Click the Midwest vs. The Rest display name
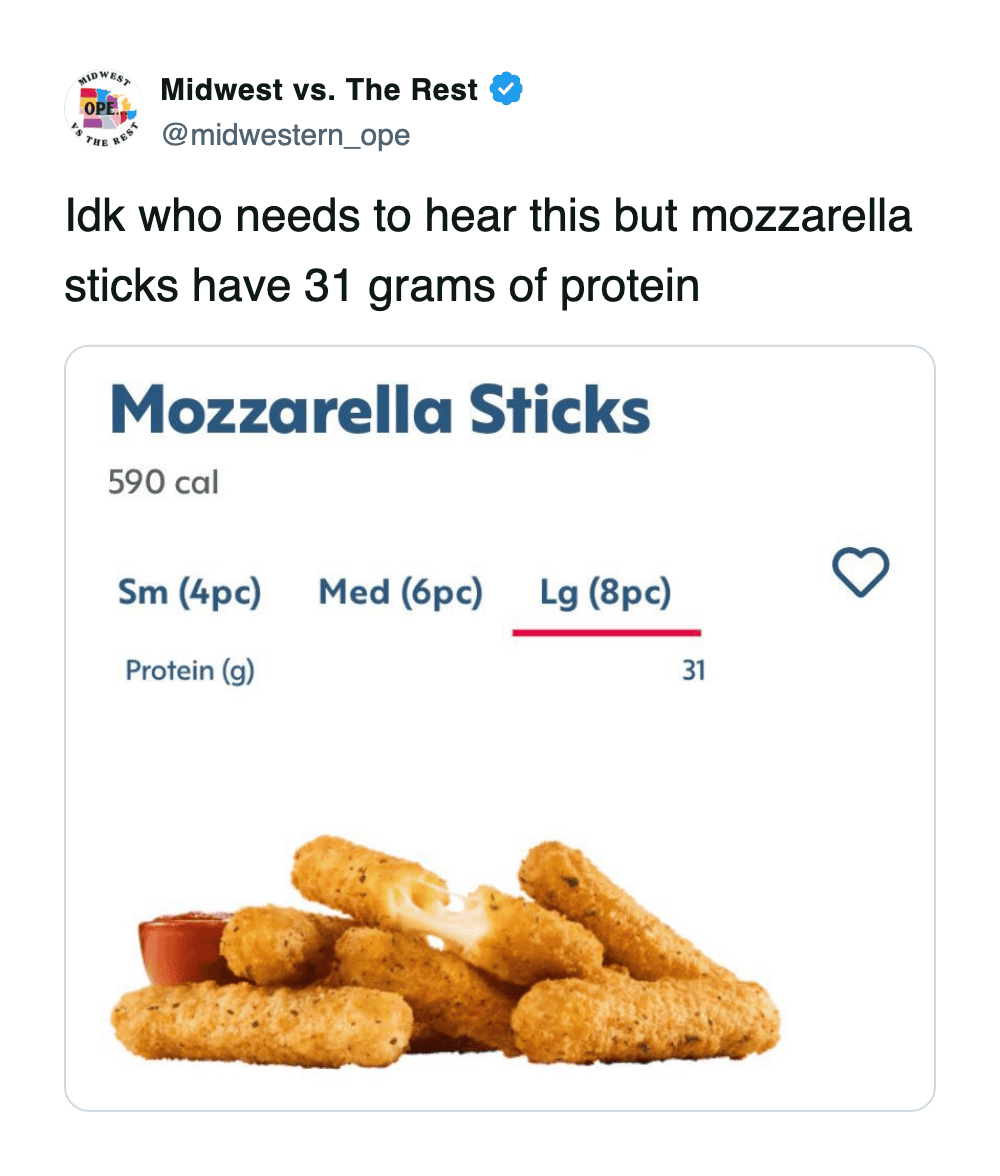This screenshot has width=1000, height=1176. click(x=319, y=90)
